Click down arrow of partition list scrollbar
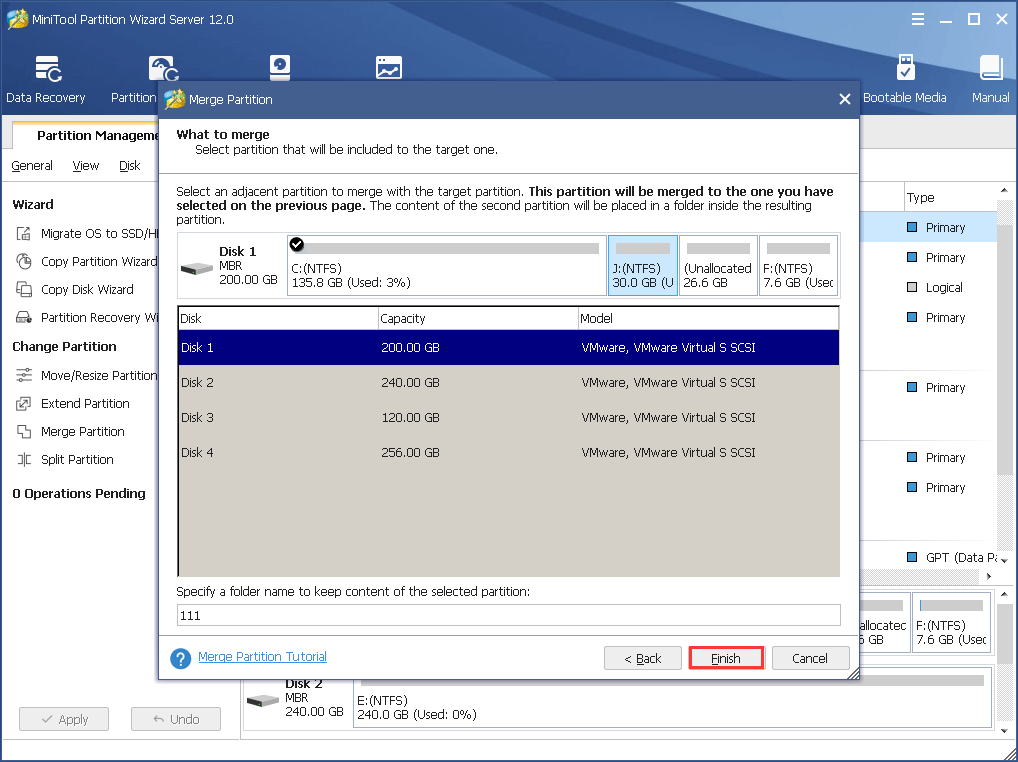Screen dimensions: 1018x762 pyautogui.click(x=1005, y=559)
